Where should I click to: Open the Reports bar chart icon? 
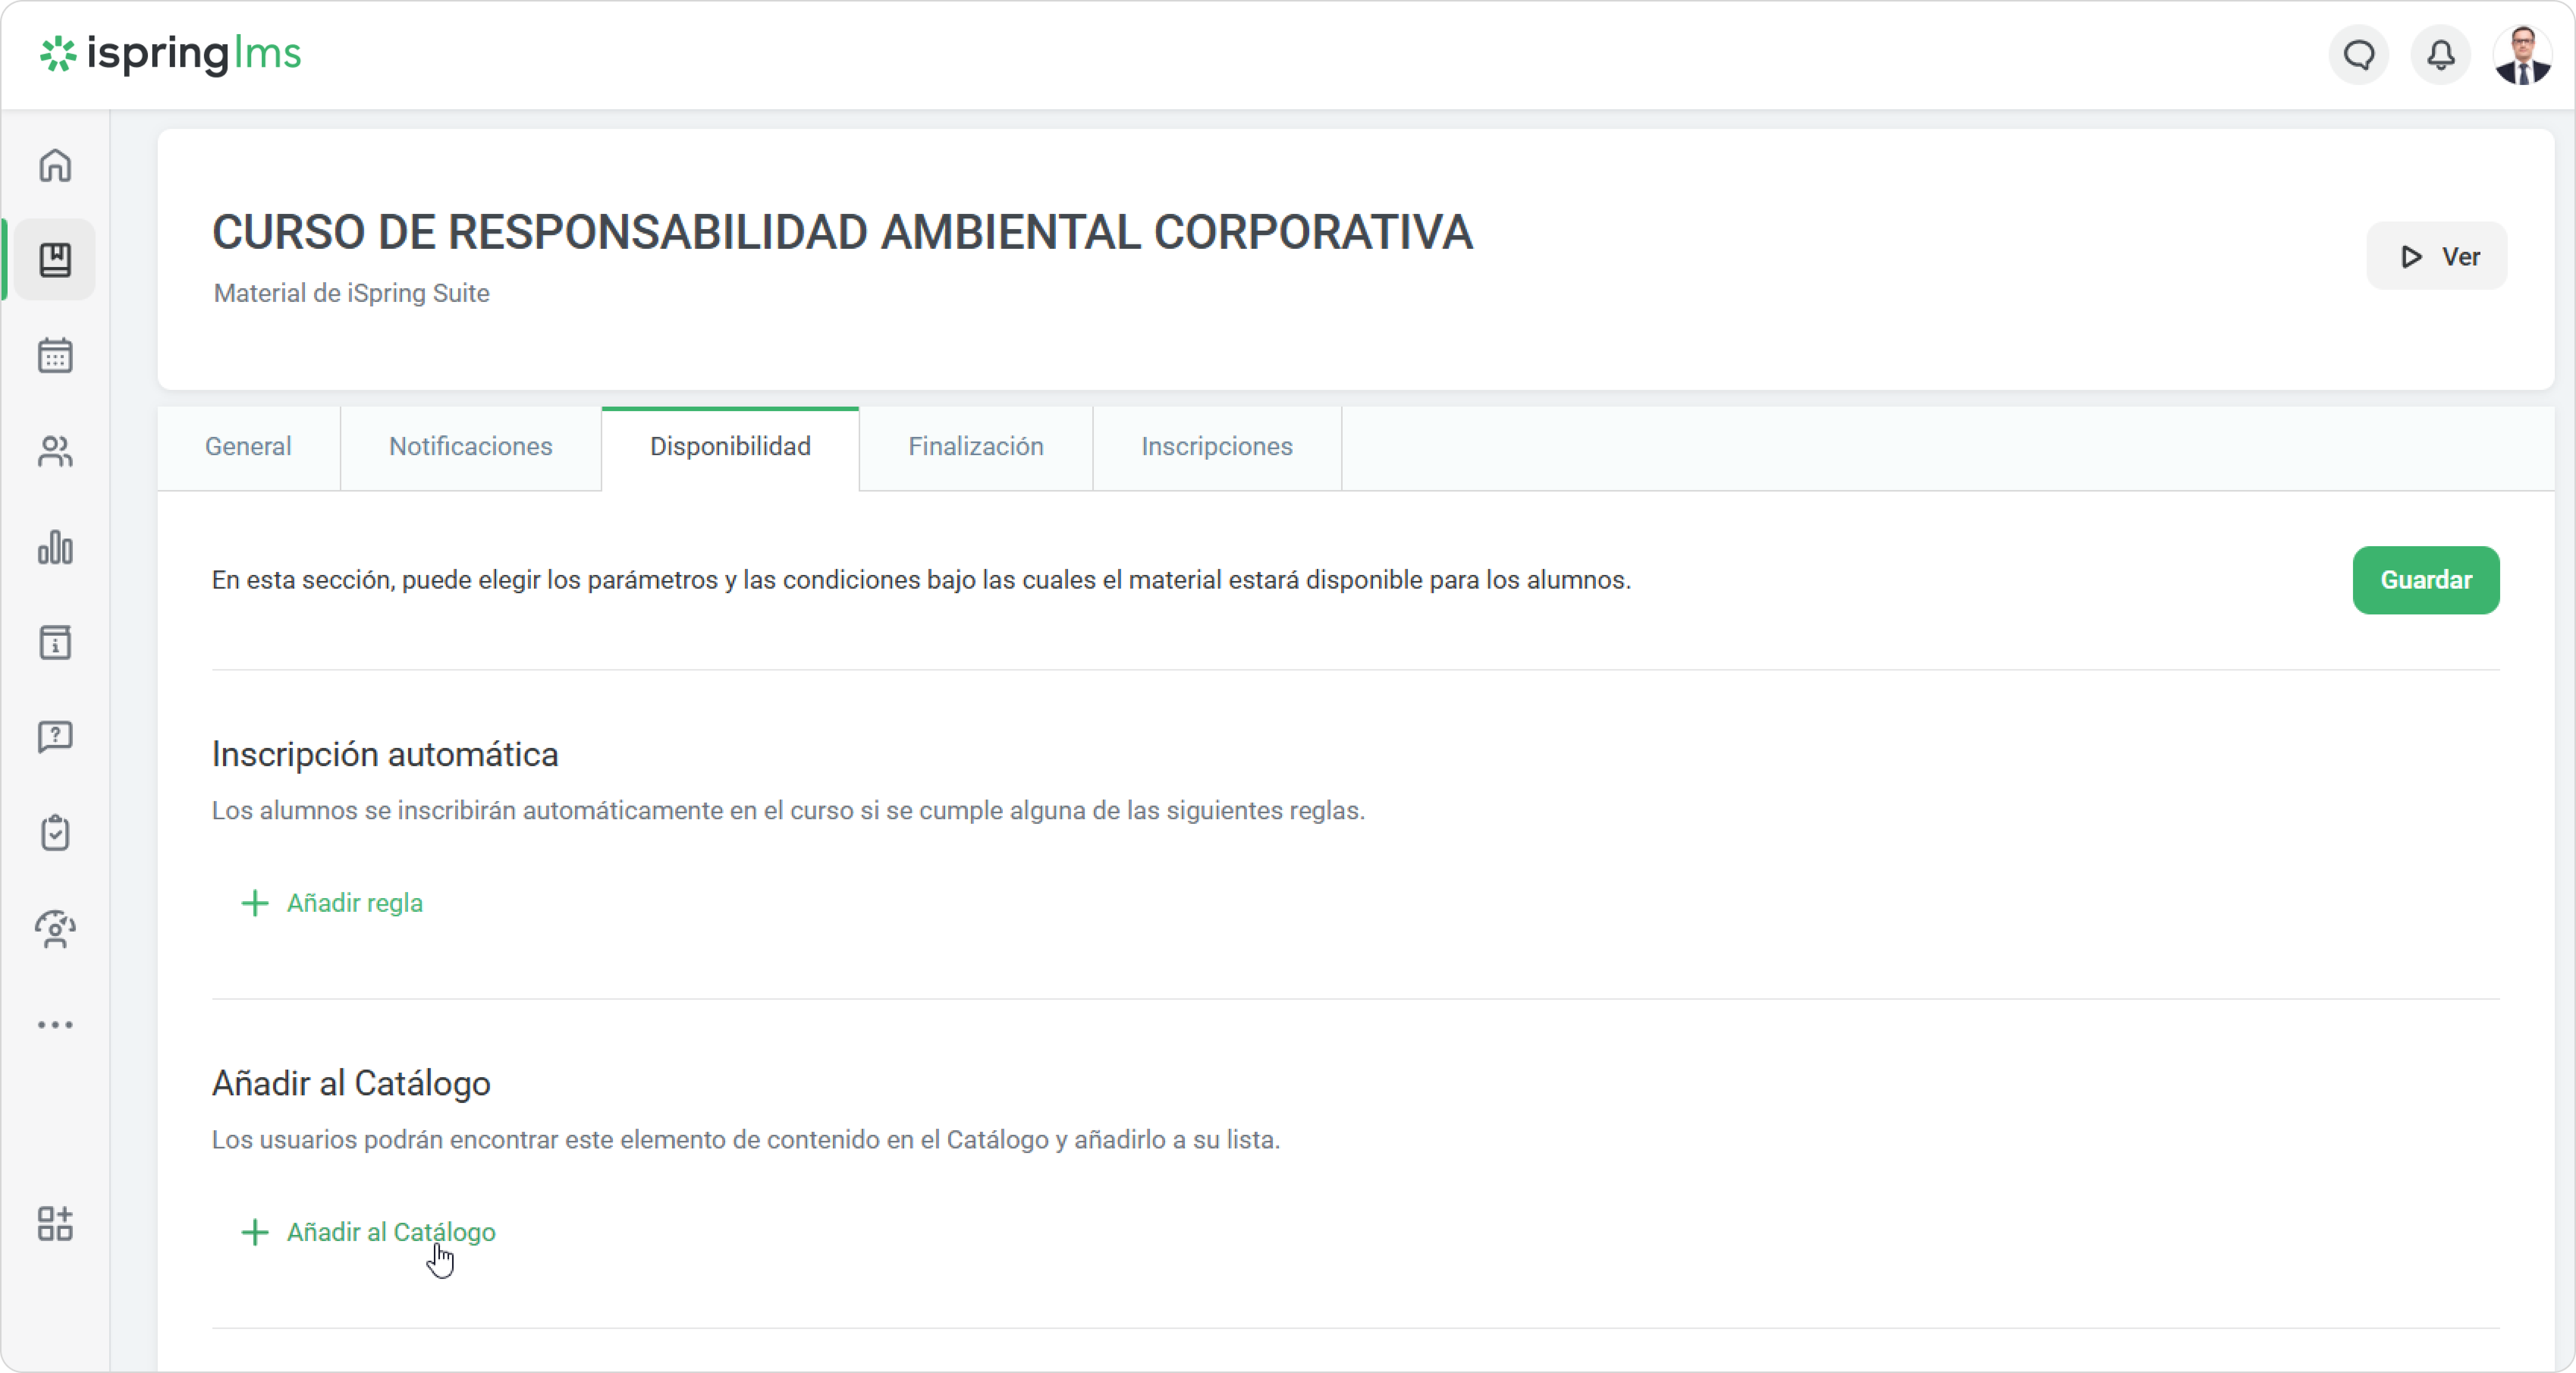point(55,547)
